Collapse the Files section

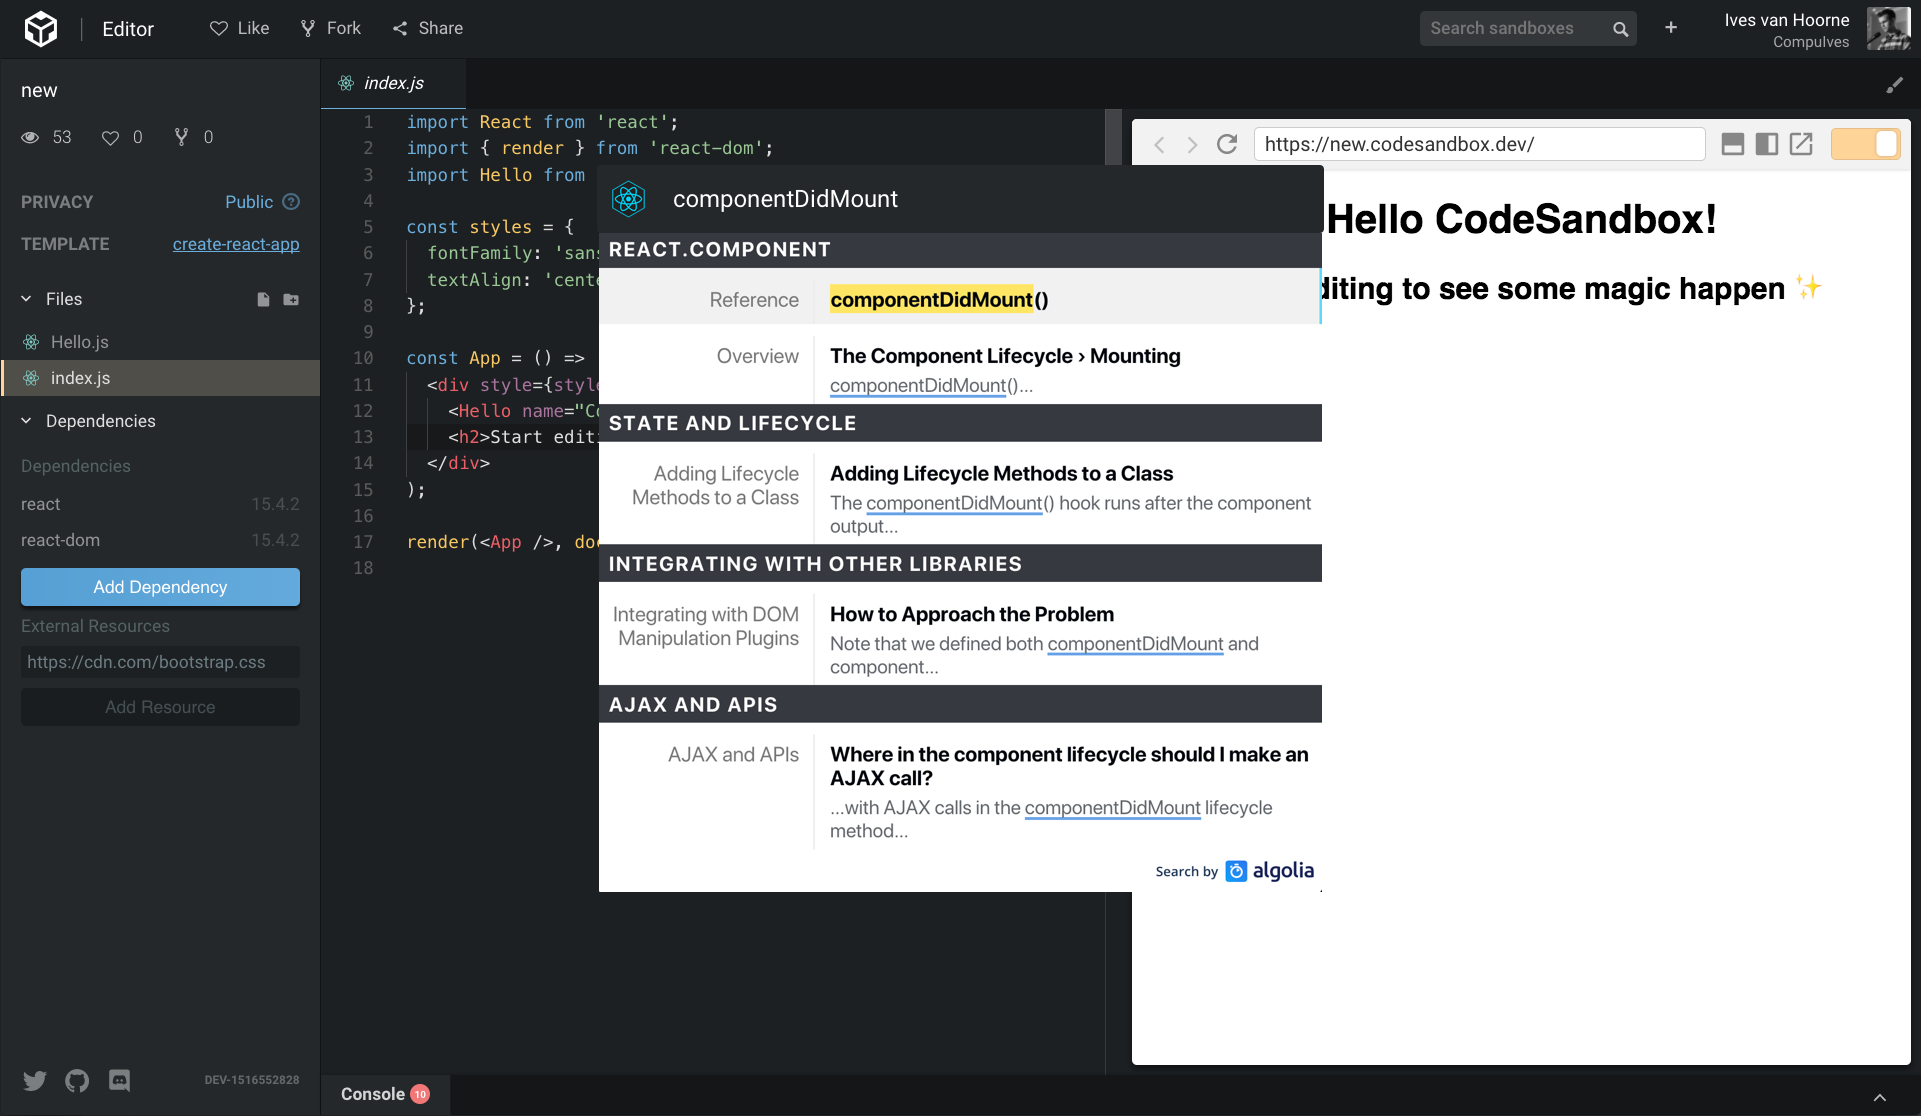27,299
